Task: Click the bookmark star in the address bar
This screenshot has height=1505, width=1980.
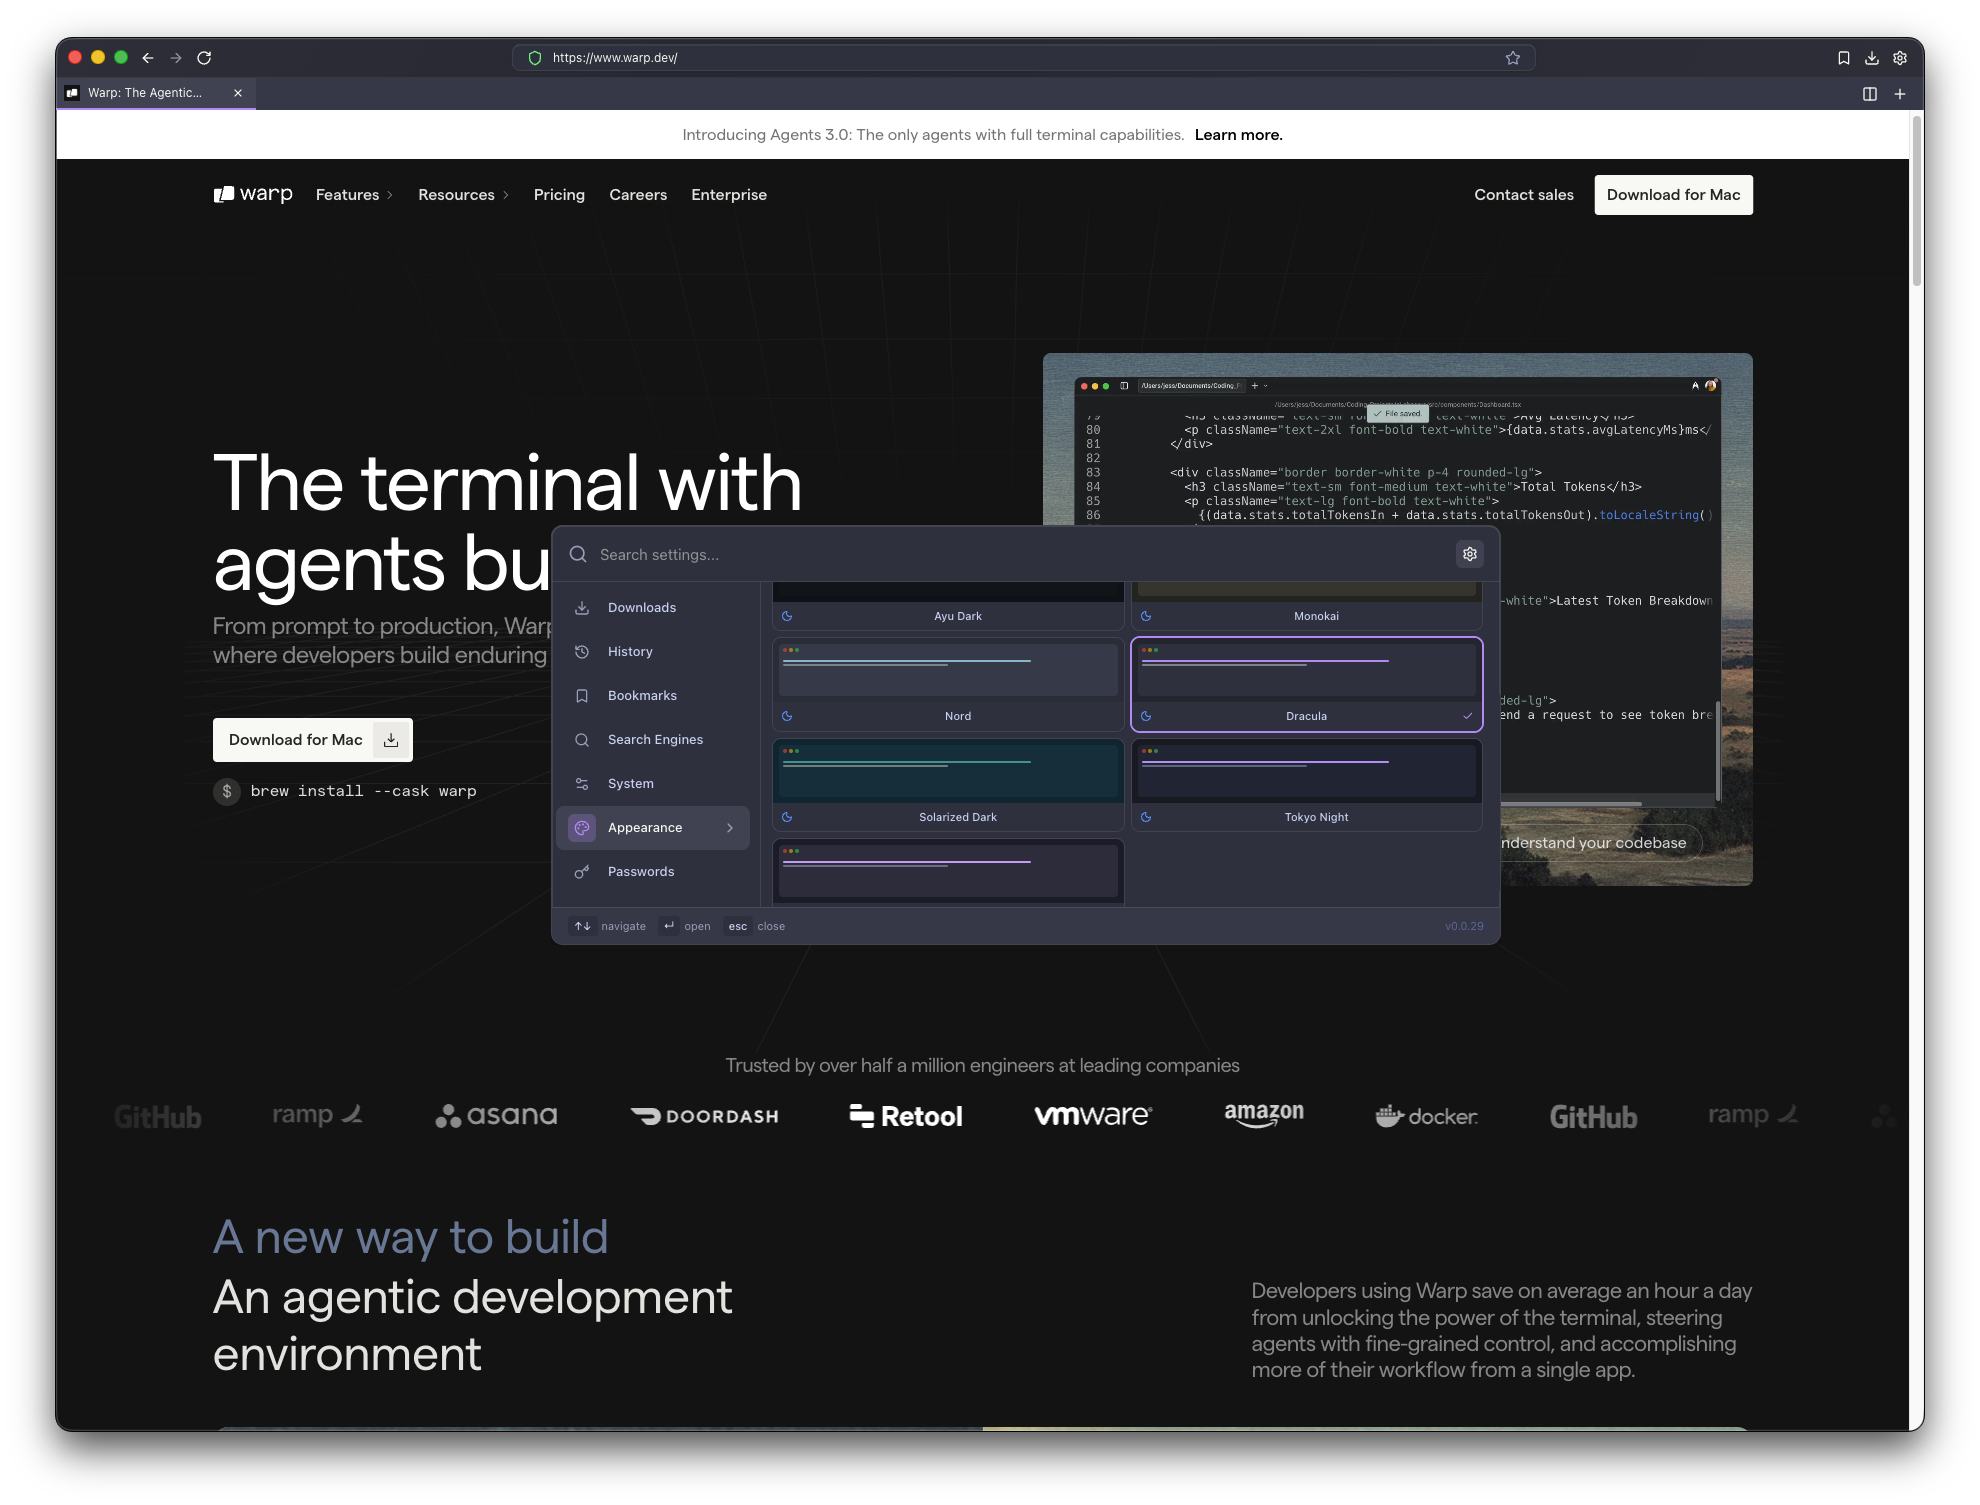Action: point(1512,57)
